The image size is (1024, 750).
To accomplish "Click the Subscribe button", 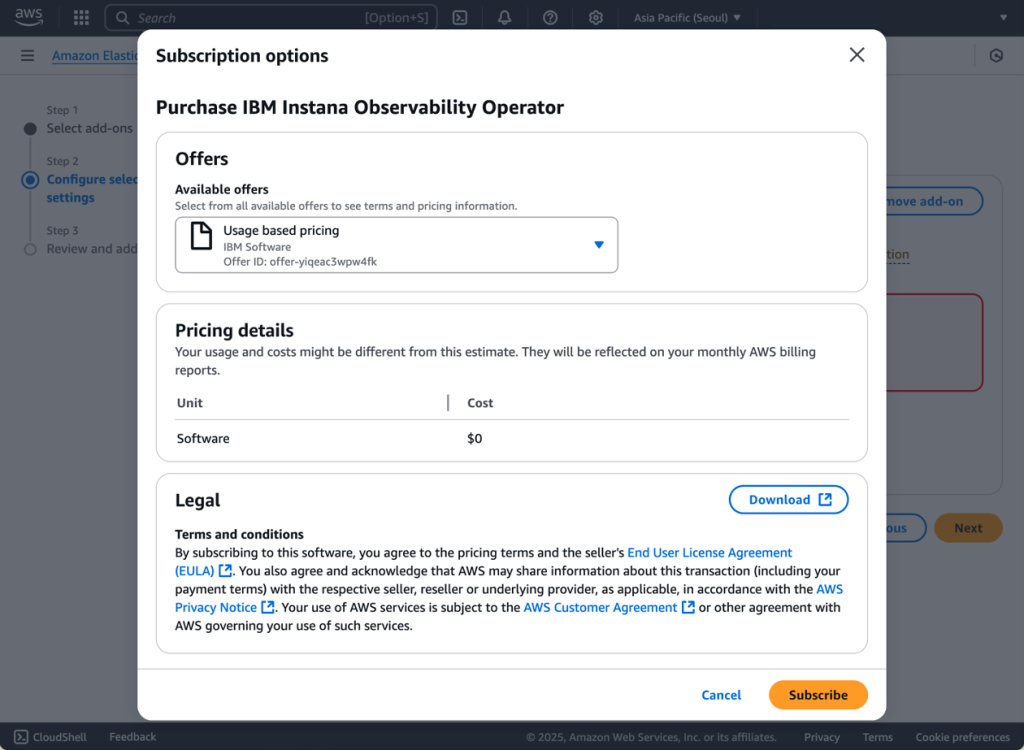I will pos(818,695).
